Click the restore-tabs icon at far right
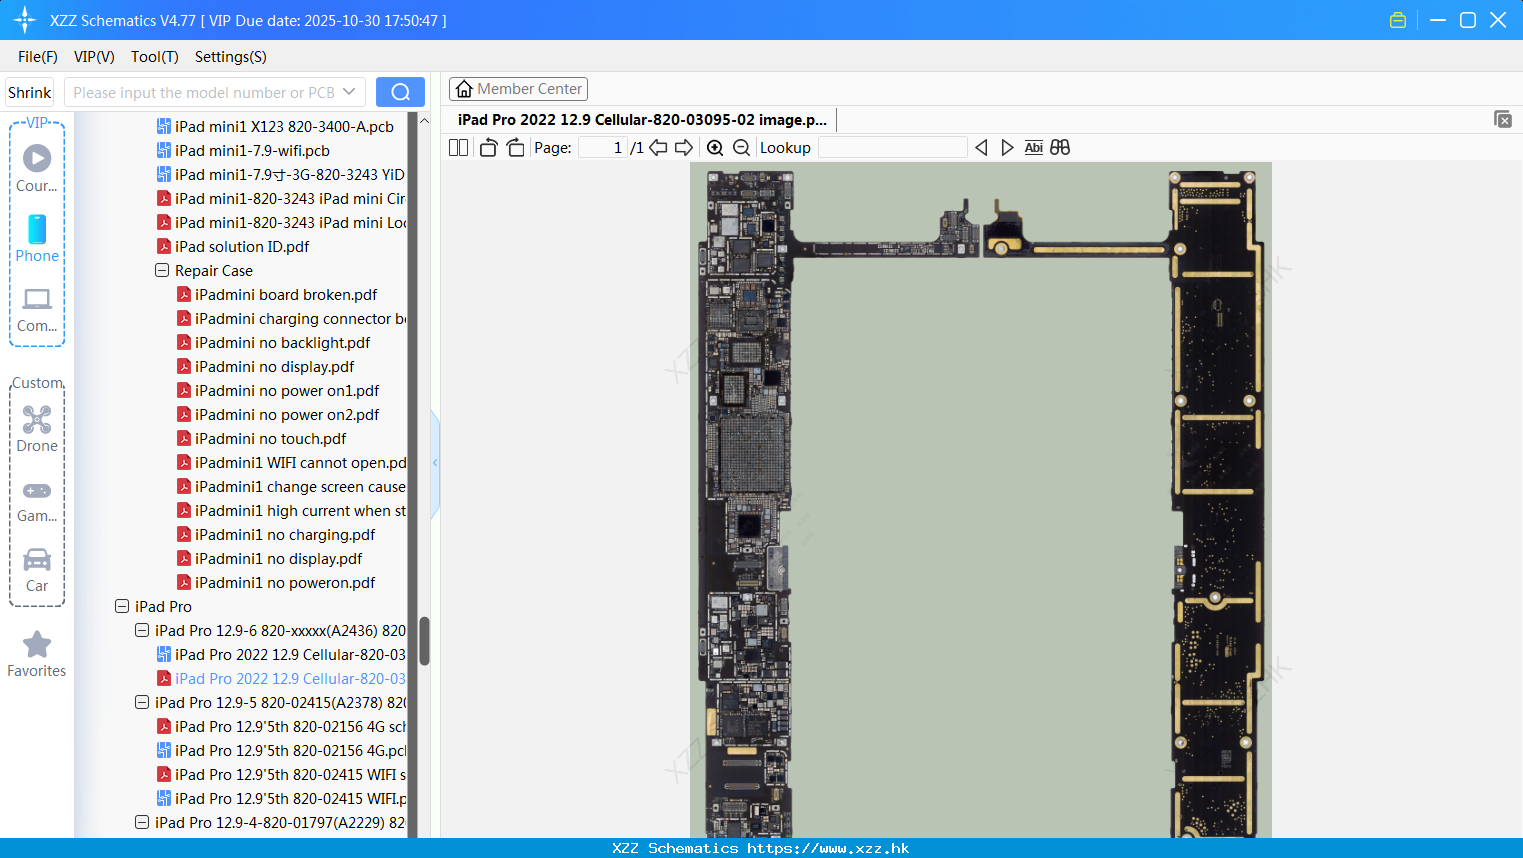1523x858 pixels. click(1503, 119)
